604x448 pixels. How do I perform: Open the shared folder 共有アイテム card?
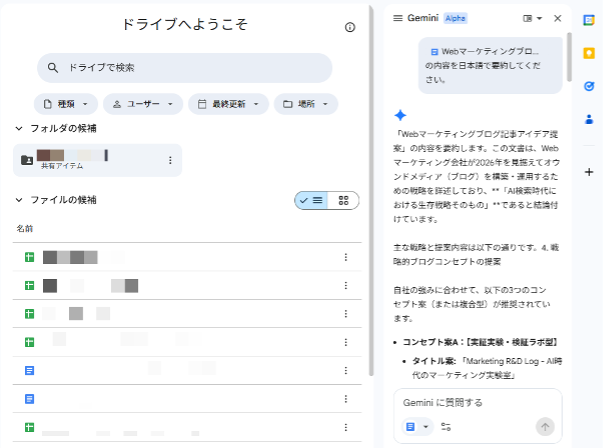97,160
